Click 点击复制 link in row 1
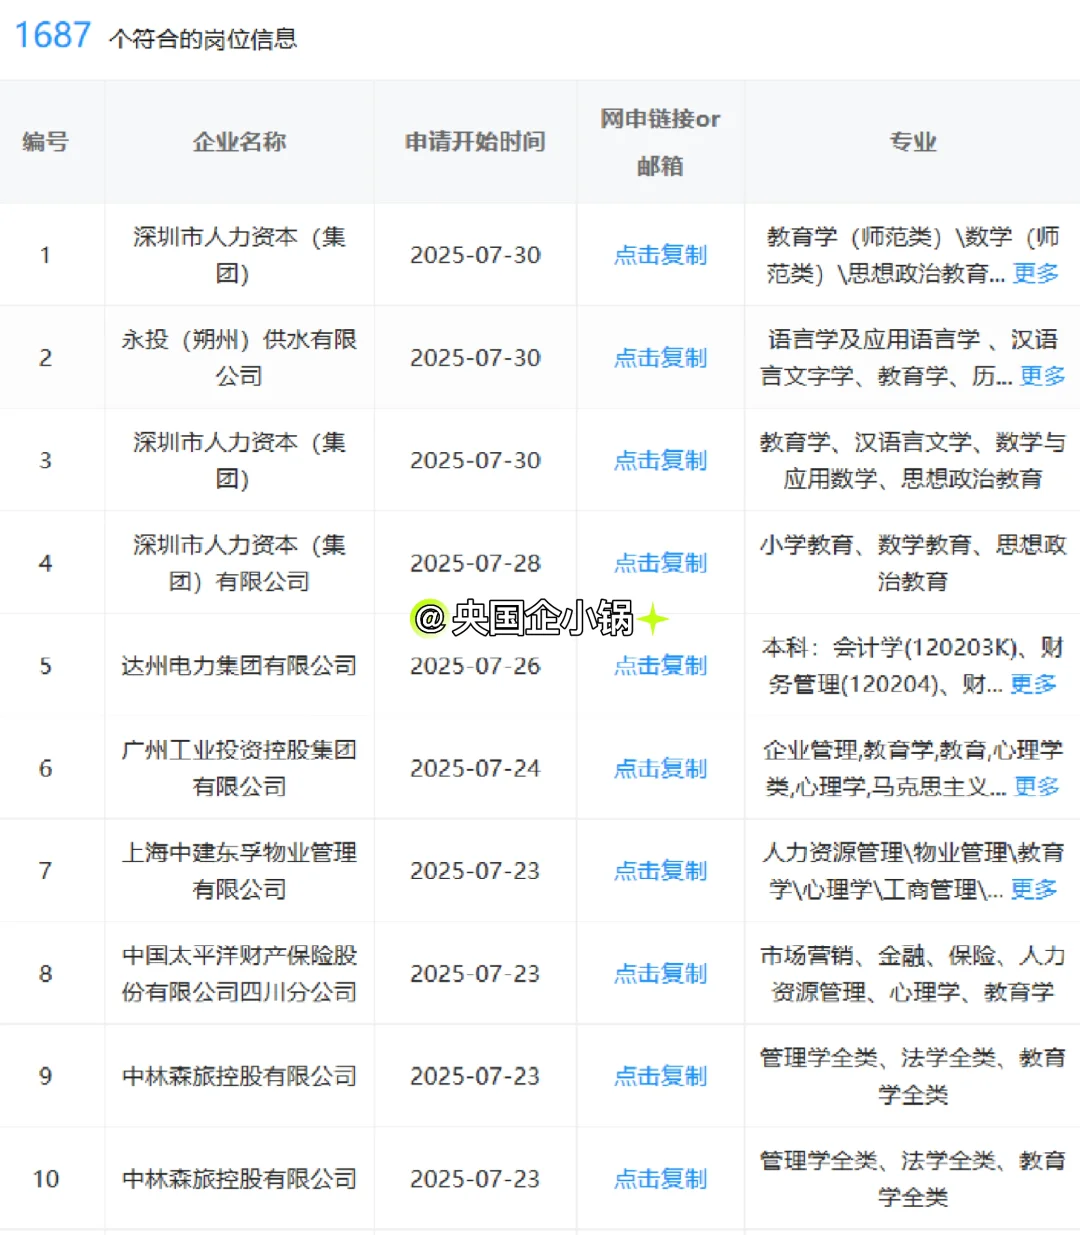 660,255
